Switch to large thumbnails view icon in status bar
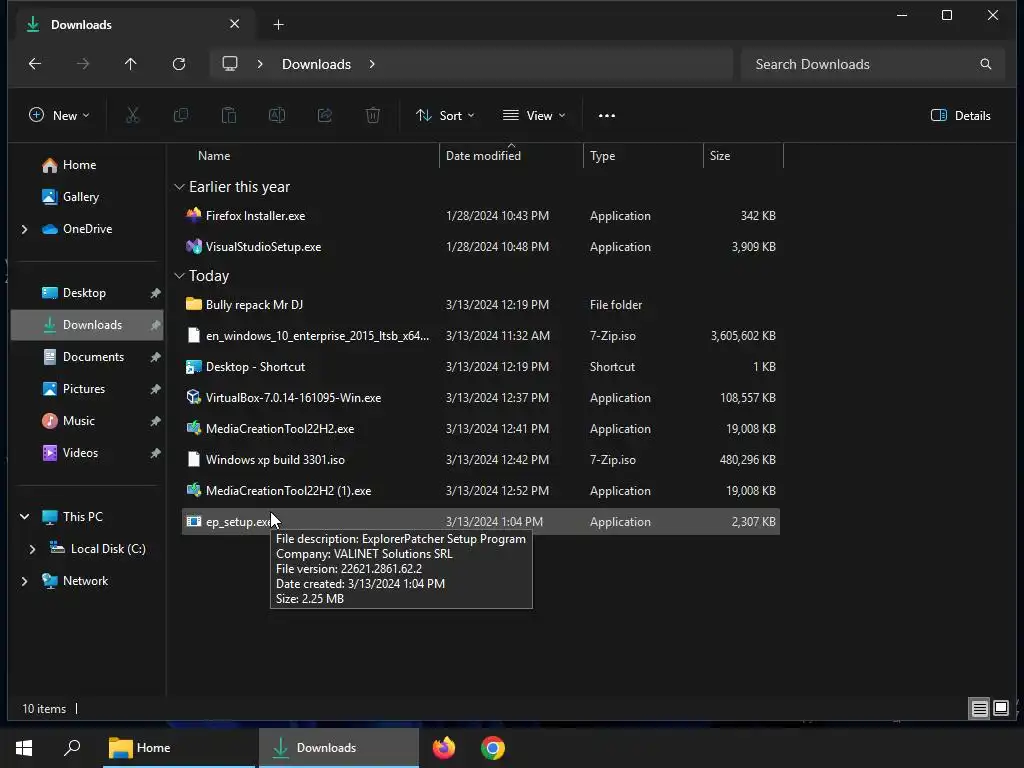 (1001, 709)
